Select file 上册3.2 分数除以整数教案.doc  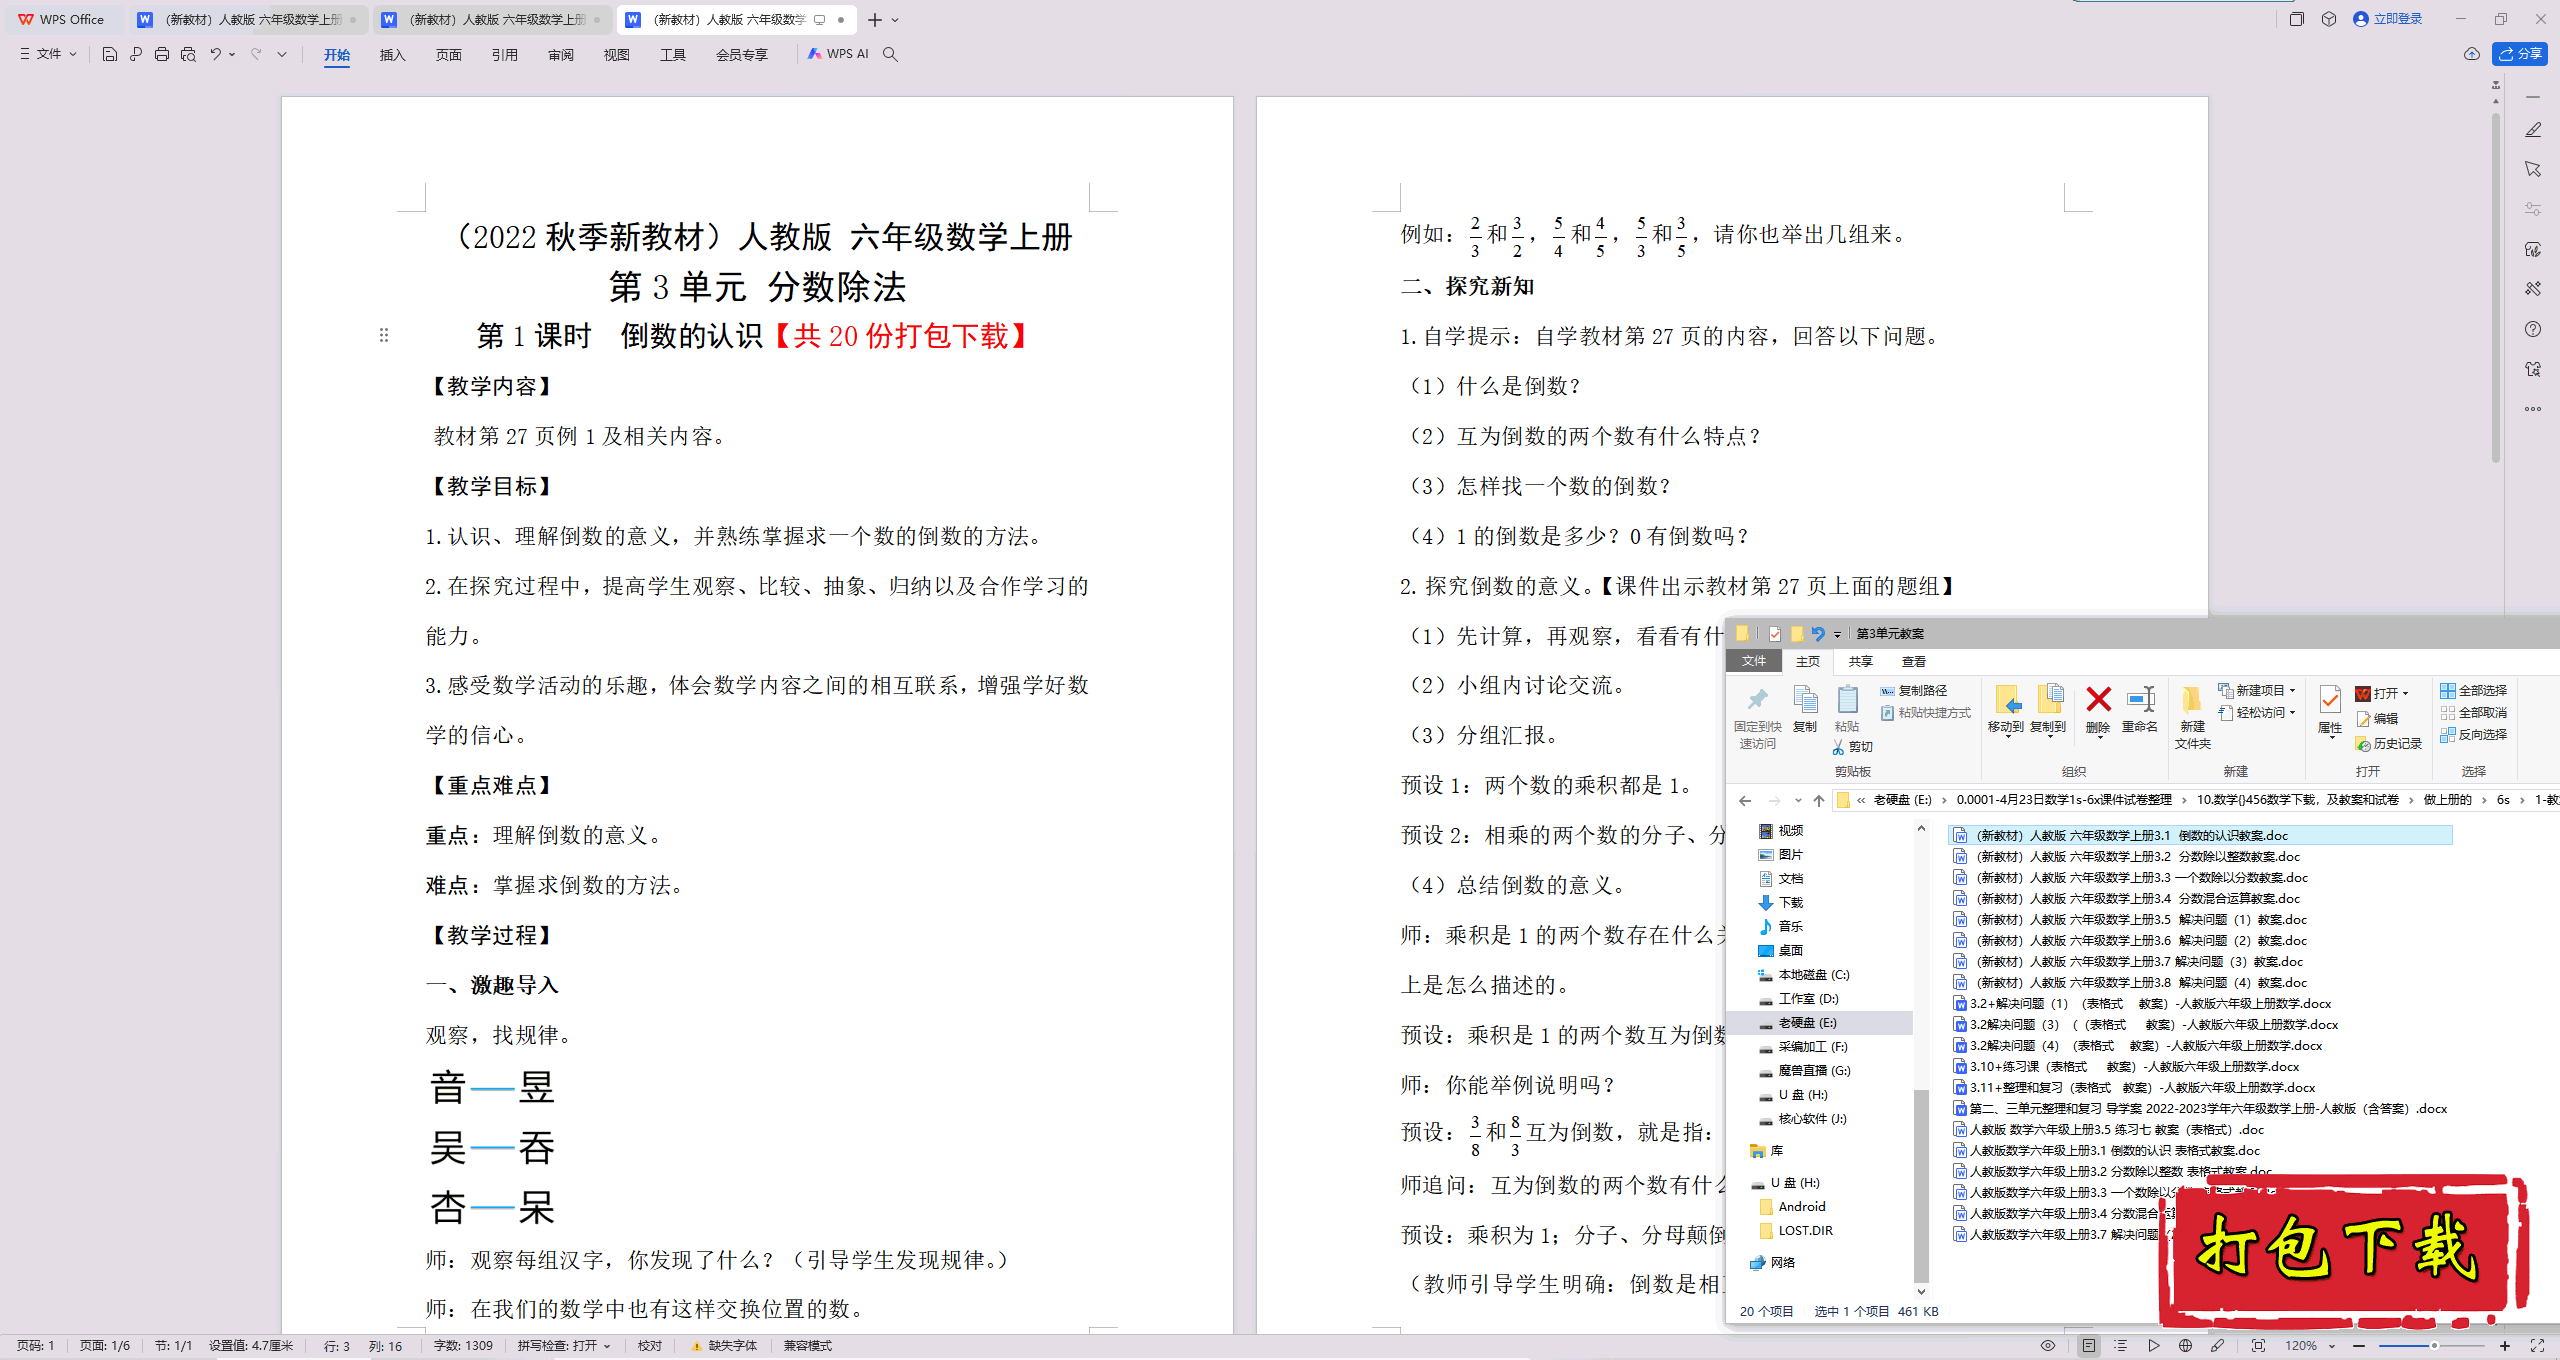coord(2138,856)
